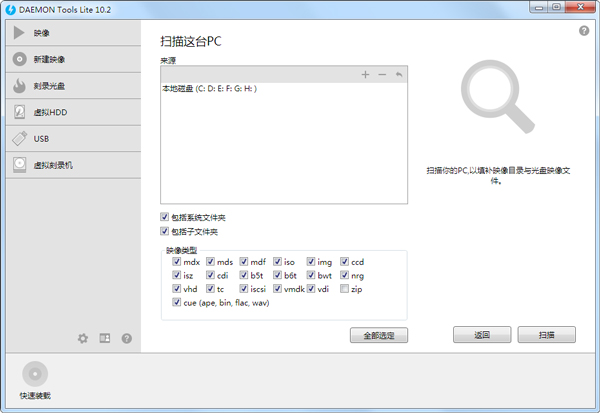Uncheck the mdf image type
This screenshot has height=413, width=600.
click(244, 261)
